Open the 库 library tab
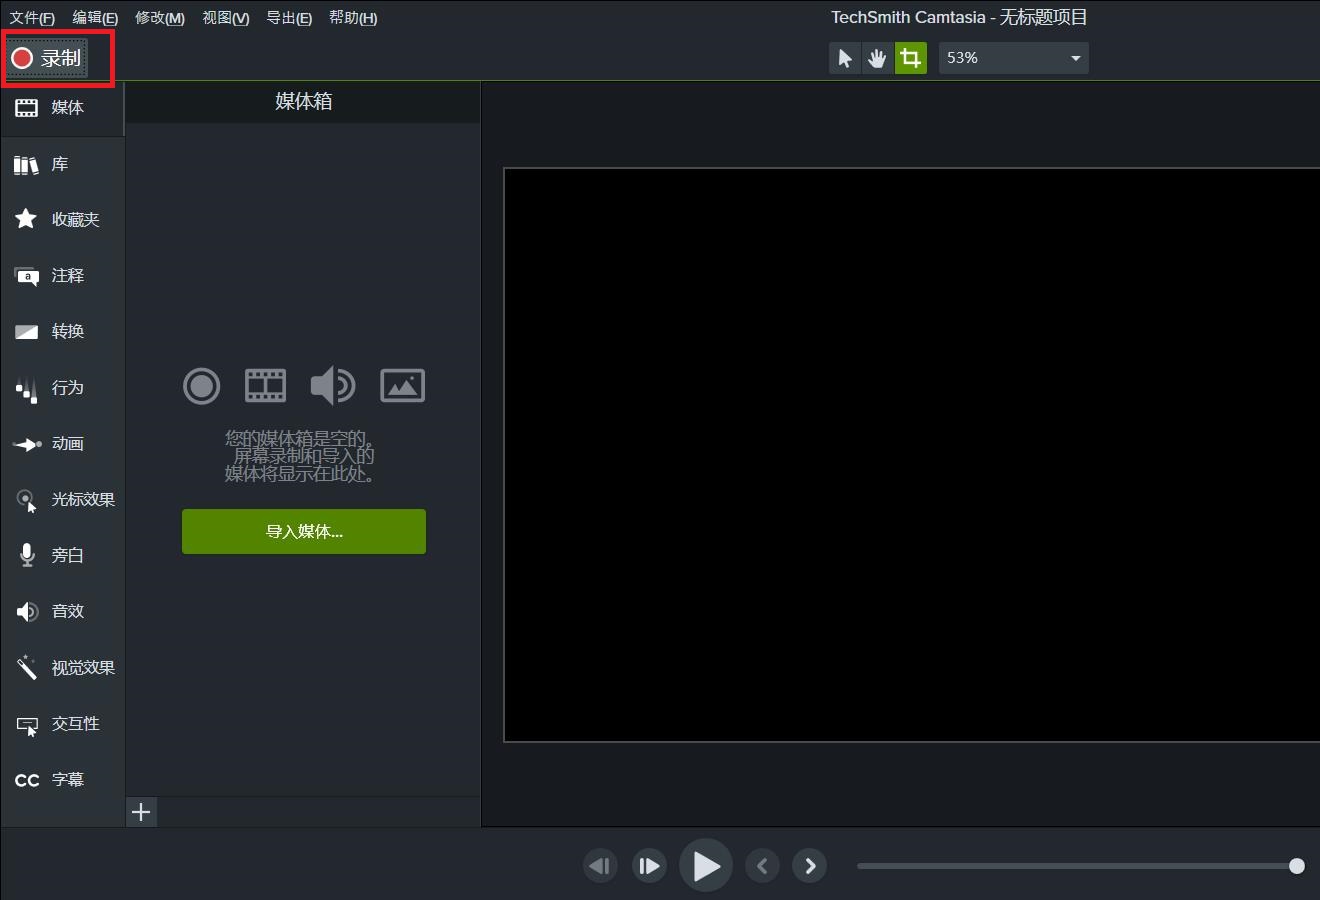Viewport: 1320px width, 900px height. point(62,164)
